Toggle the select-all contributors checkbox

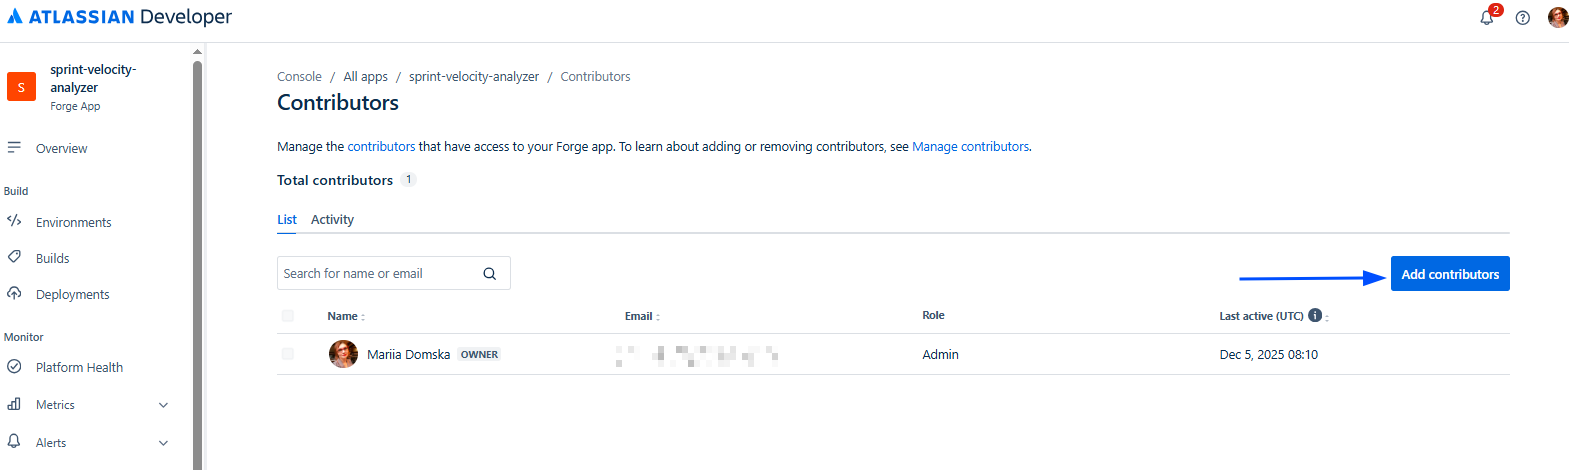288,316
